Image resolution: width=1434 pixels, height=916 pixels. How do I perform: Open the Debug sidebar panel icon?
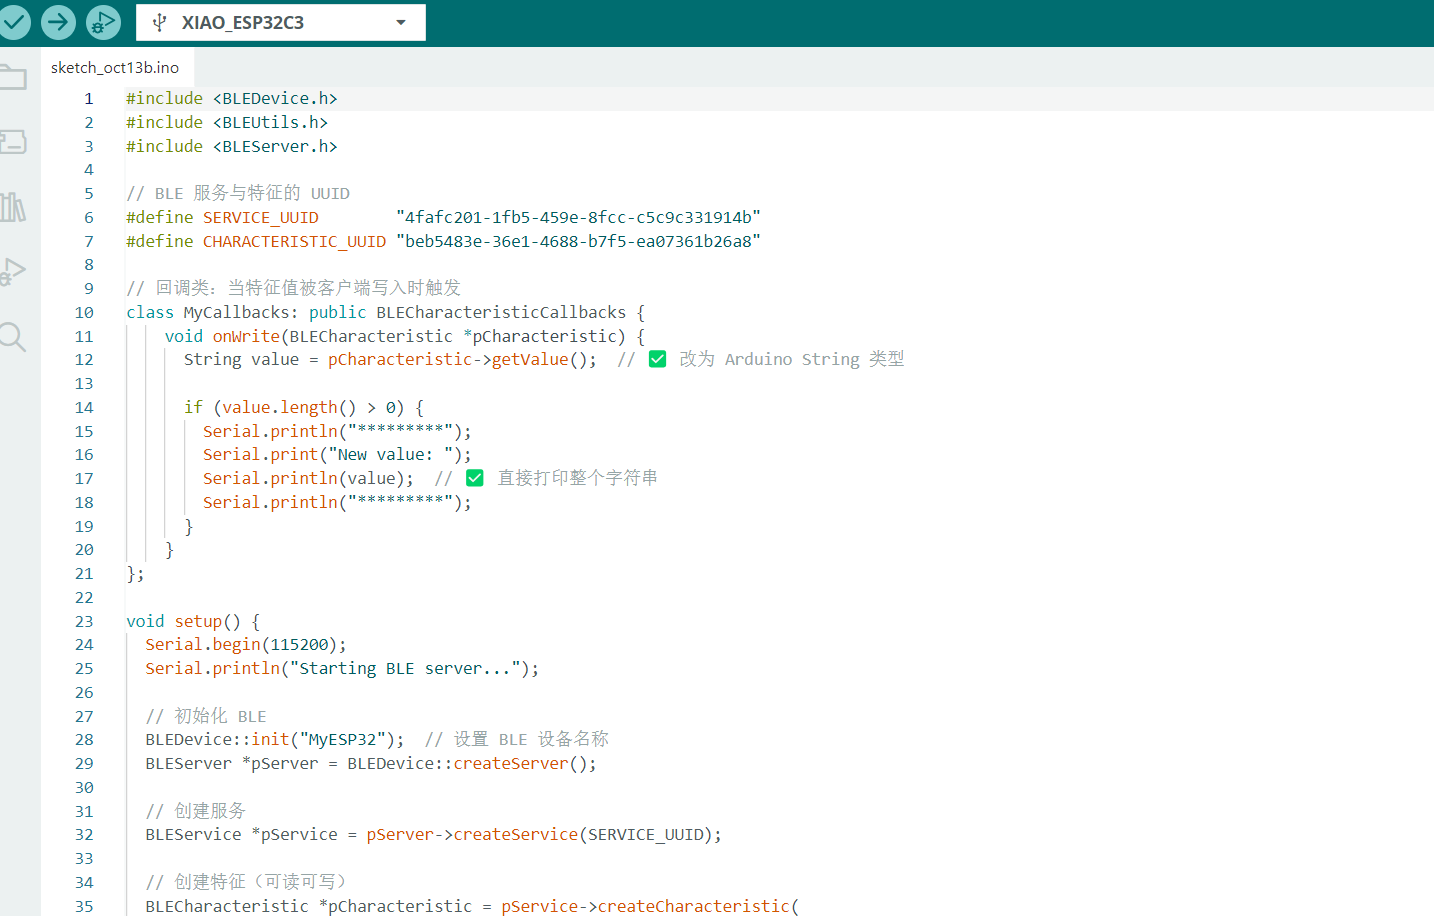pyautogui.click(x=13, y=272)
